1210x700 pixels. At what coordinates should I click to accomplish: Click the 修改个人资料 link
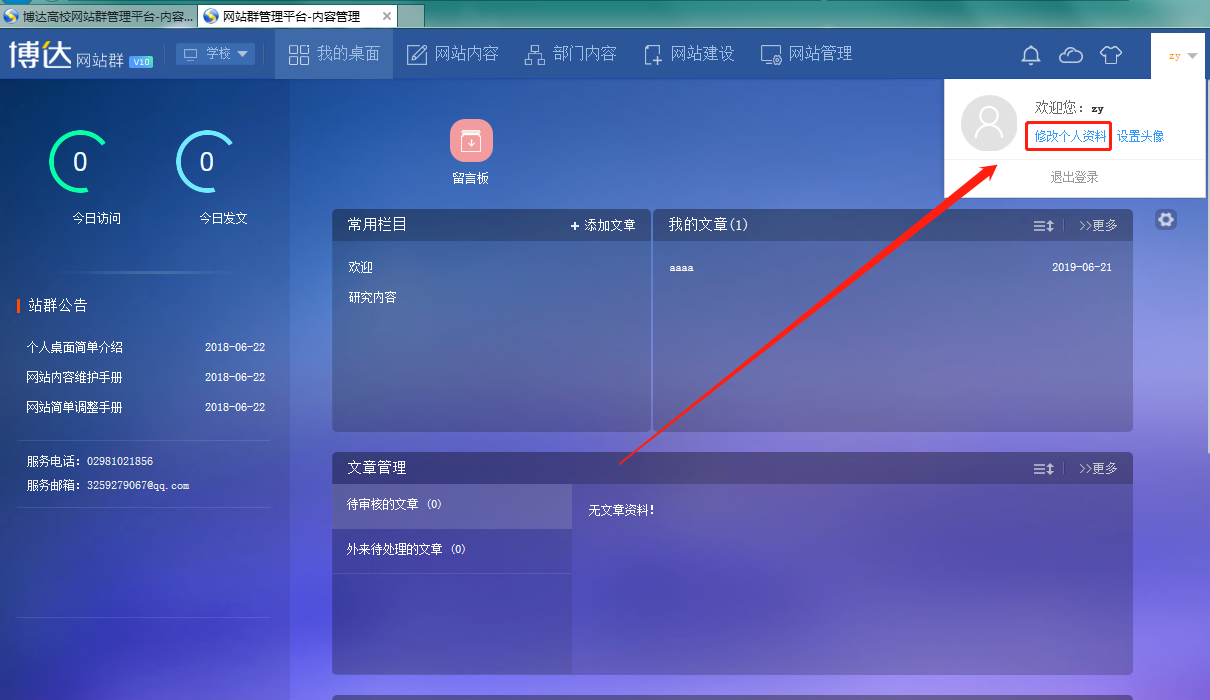click(x=1069, y=136)
